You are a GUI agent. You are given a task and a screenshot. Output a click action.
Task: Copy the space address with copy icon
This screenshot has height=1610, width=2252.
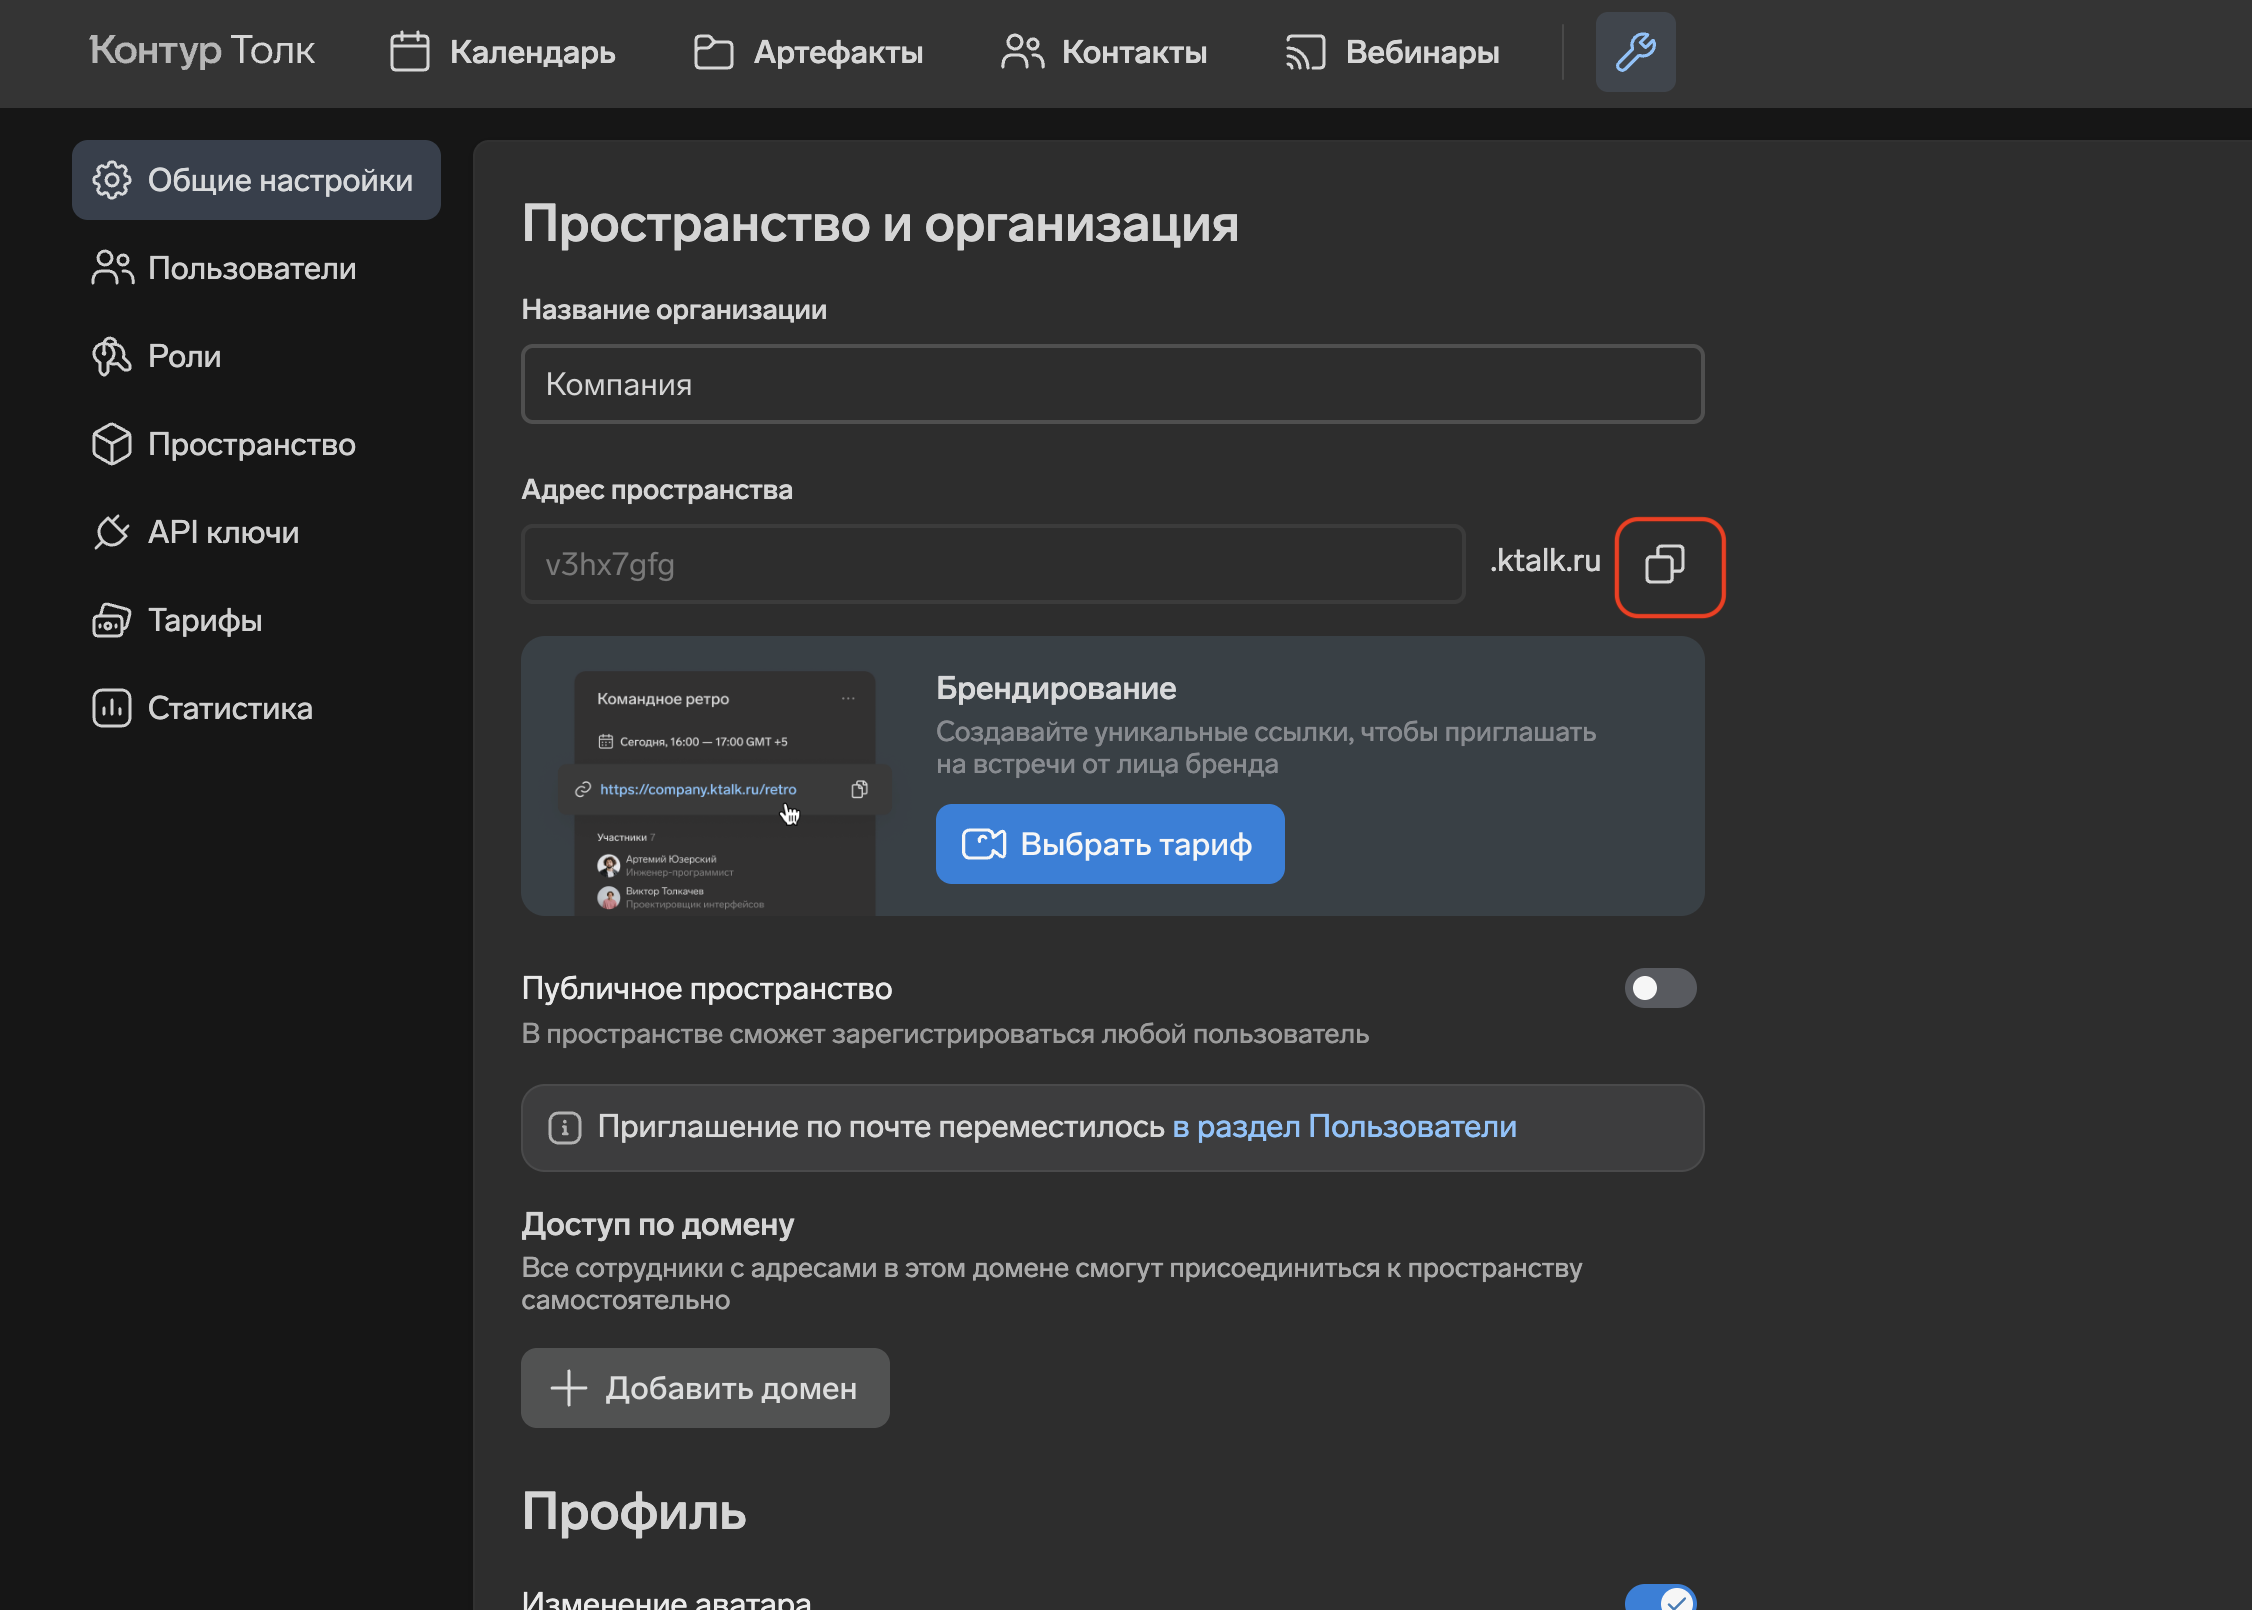[x=1665, y=564]
